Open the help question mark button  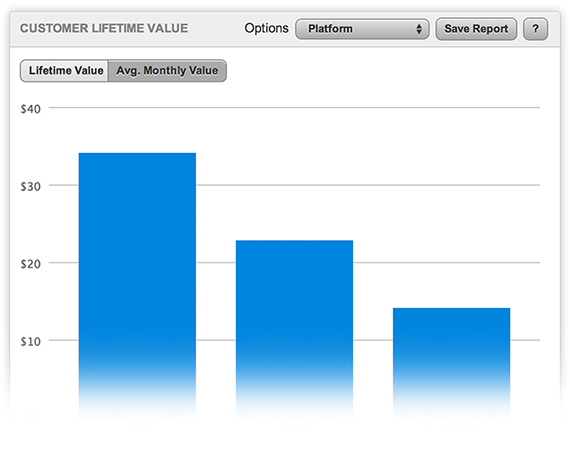535,29
